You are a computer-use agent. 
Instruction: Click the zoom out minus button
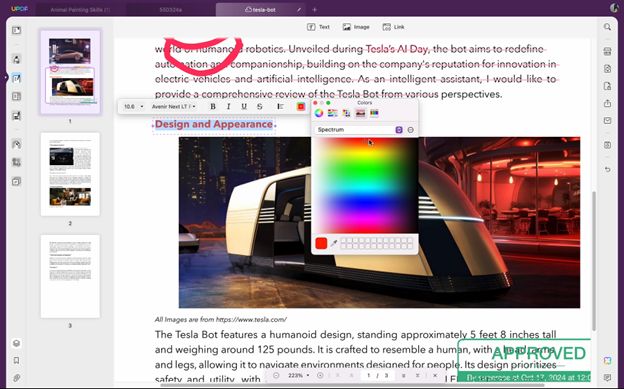pos(276,375)
